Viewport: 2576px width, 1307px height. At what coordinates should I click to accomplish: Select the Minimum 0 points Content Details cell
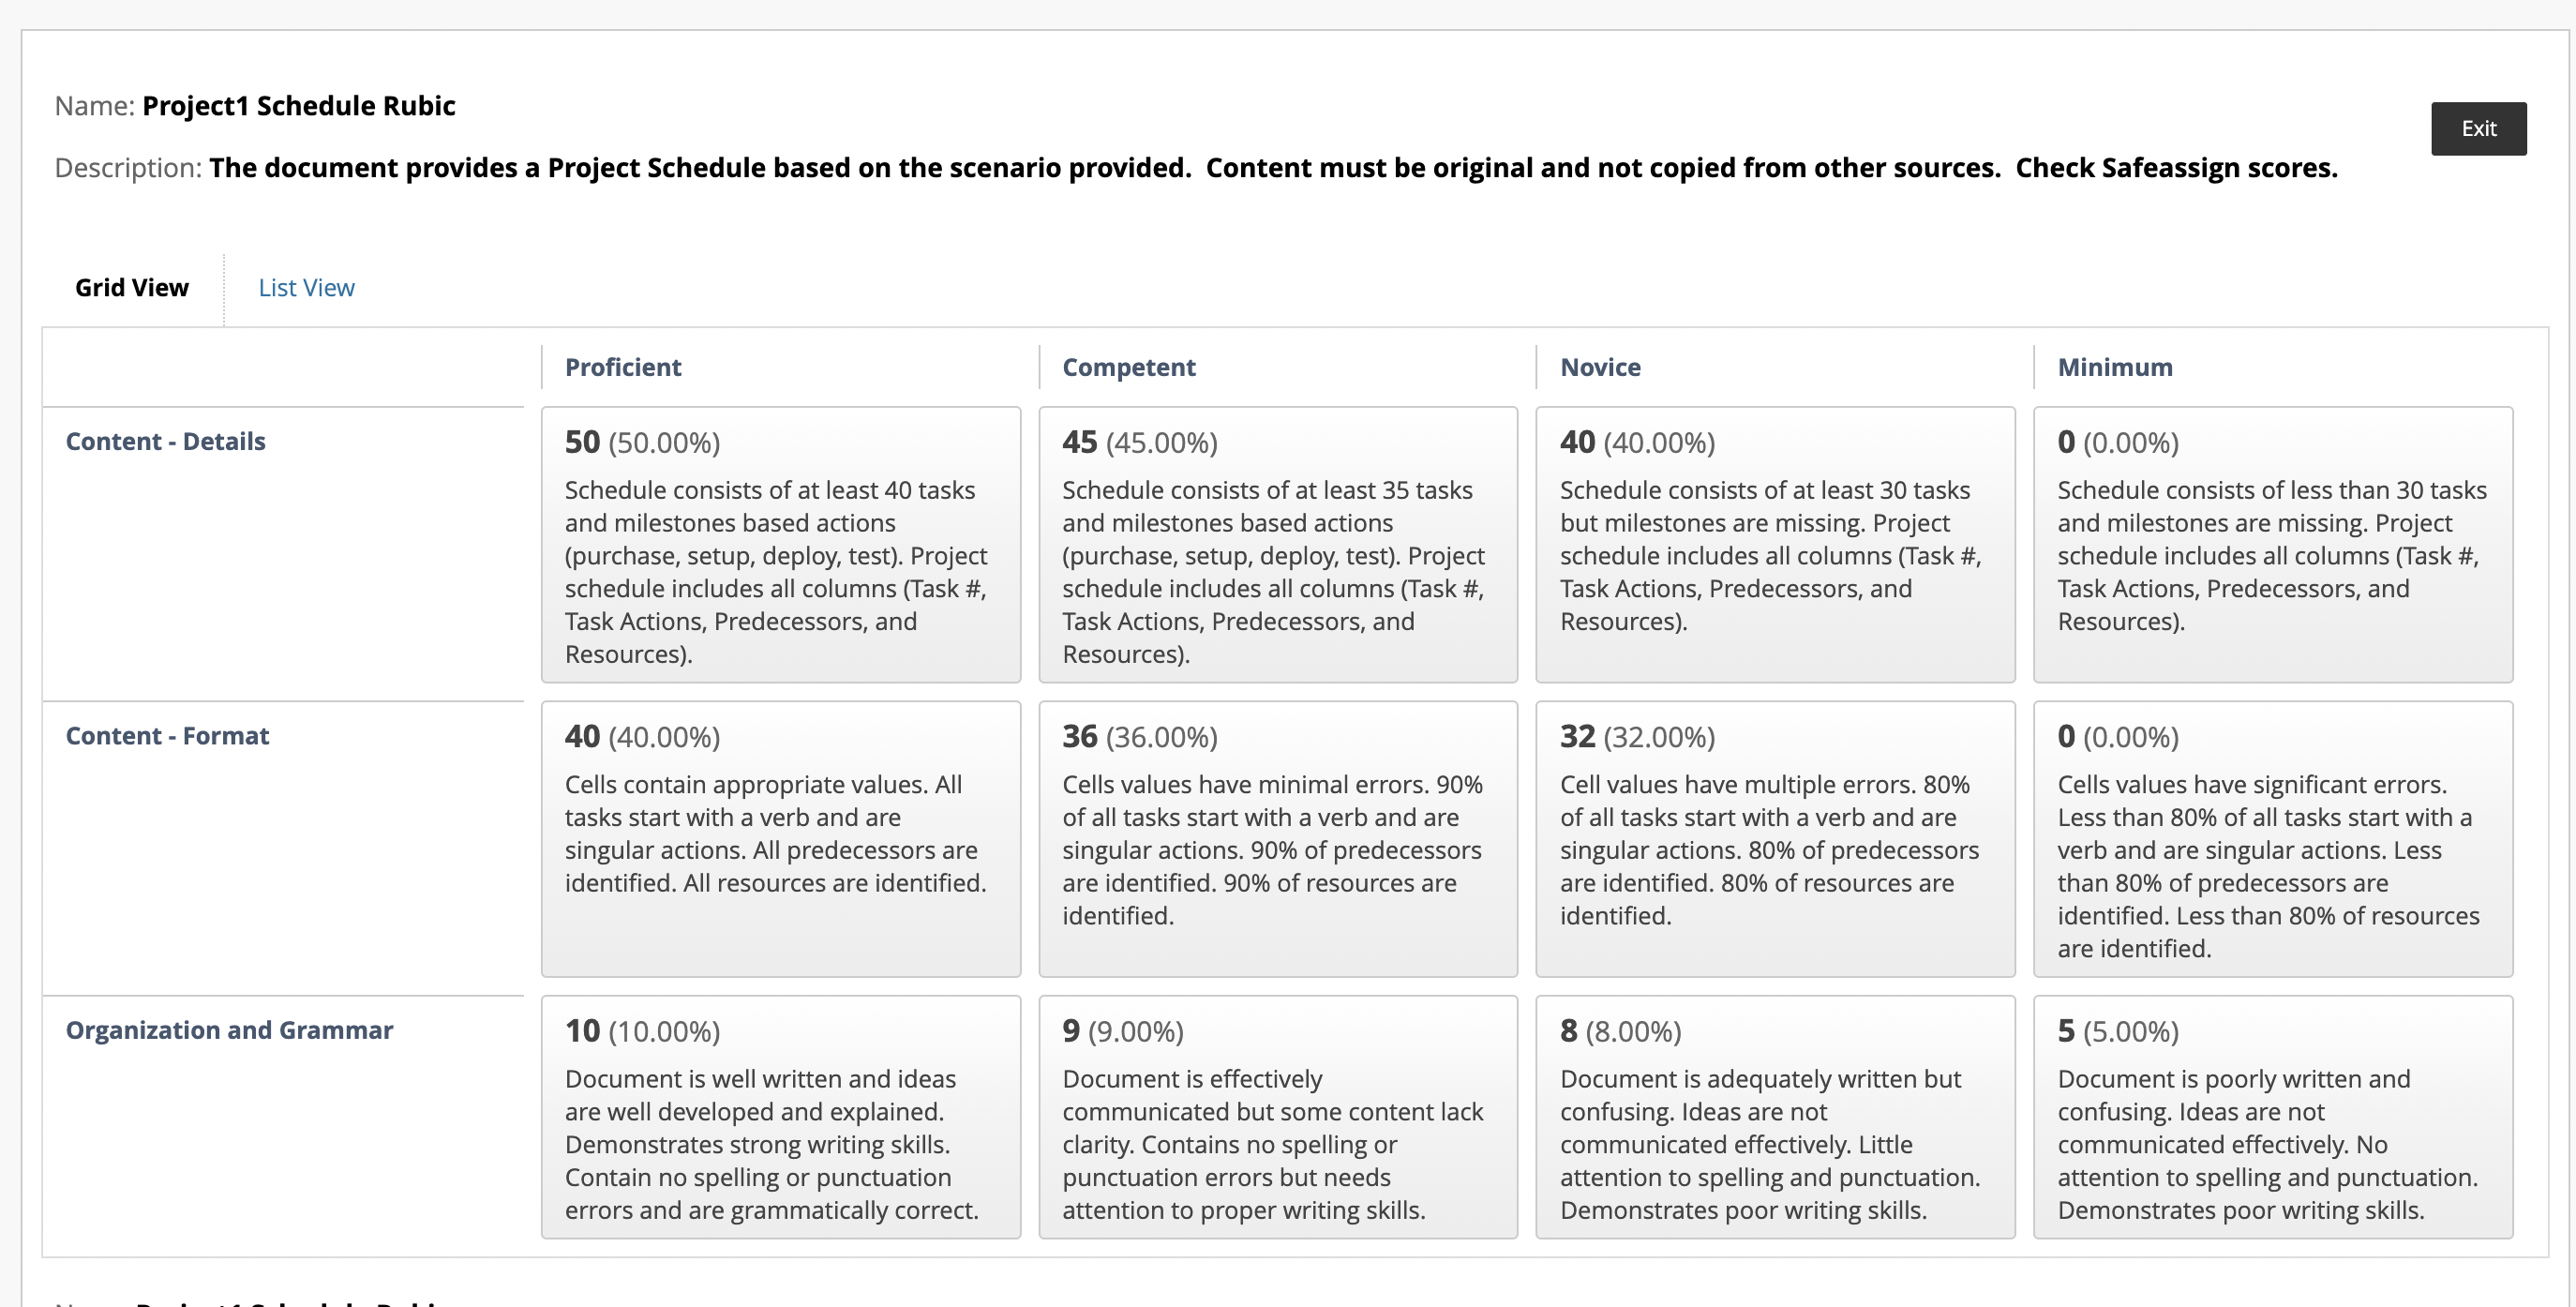tap(2273, 545)
